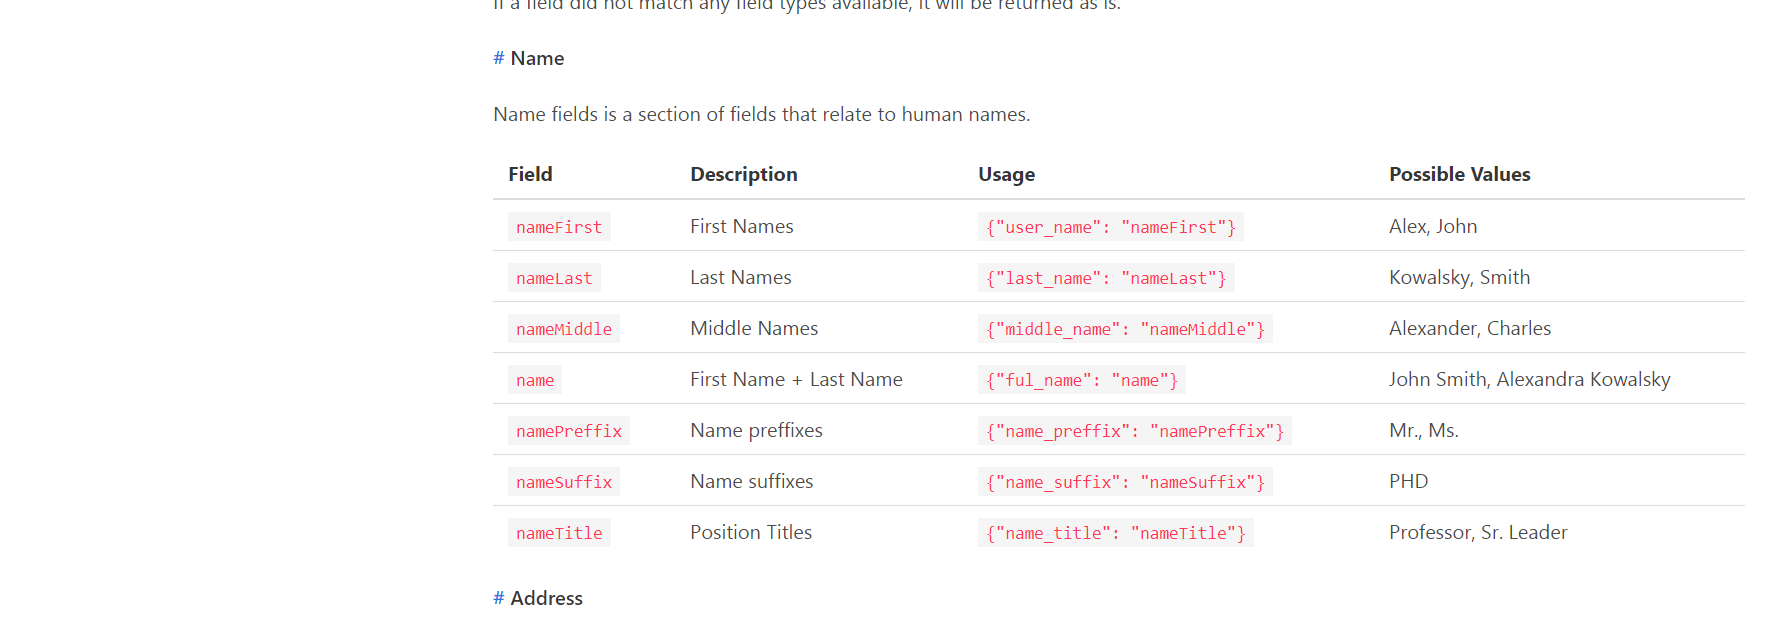Click the nameLast field code

coord(554,278)
